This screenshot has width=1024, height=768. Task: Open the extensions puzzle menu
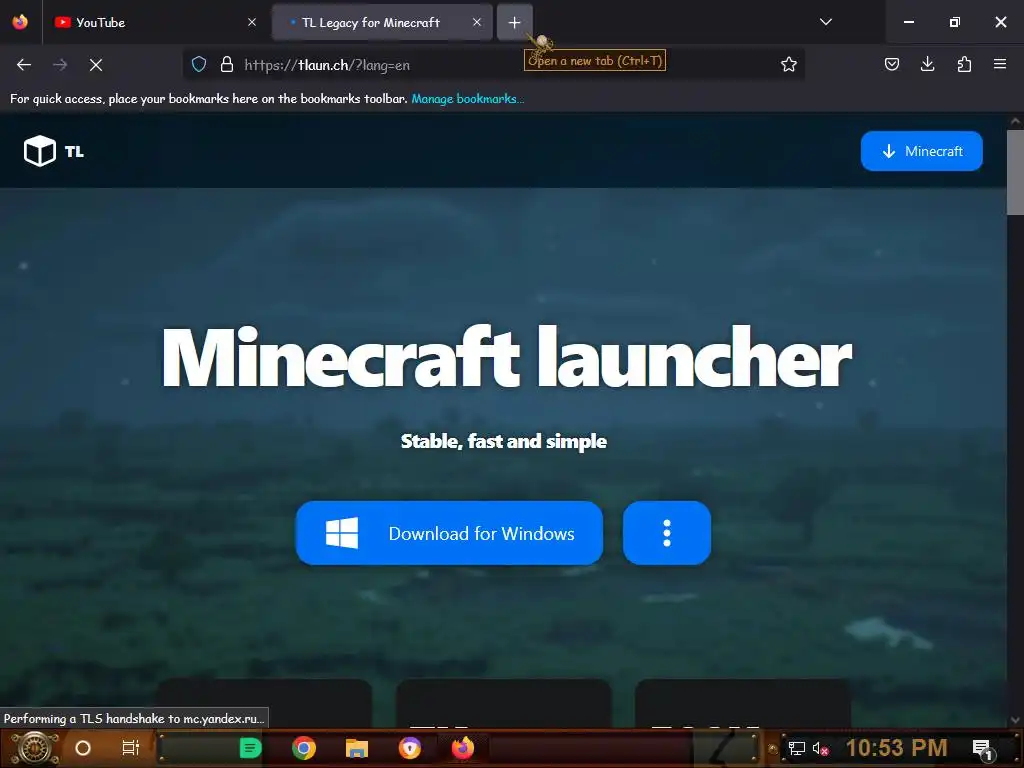964,64
